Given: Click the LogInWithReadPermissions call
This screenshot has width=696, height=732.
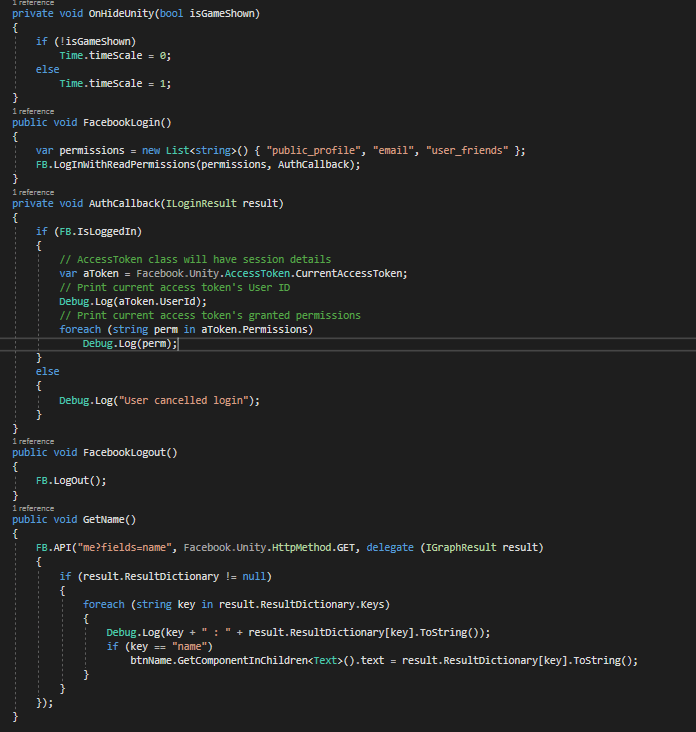Looking at the screenshot, I should 124,164.
